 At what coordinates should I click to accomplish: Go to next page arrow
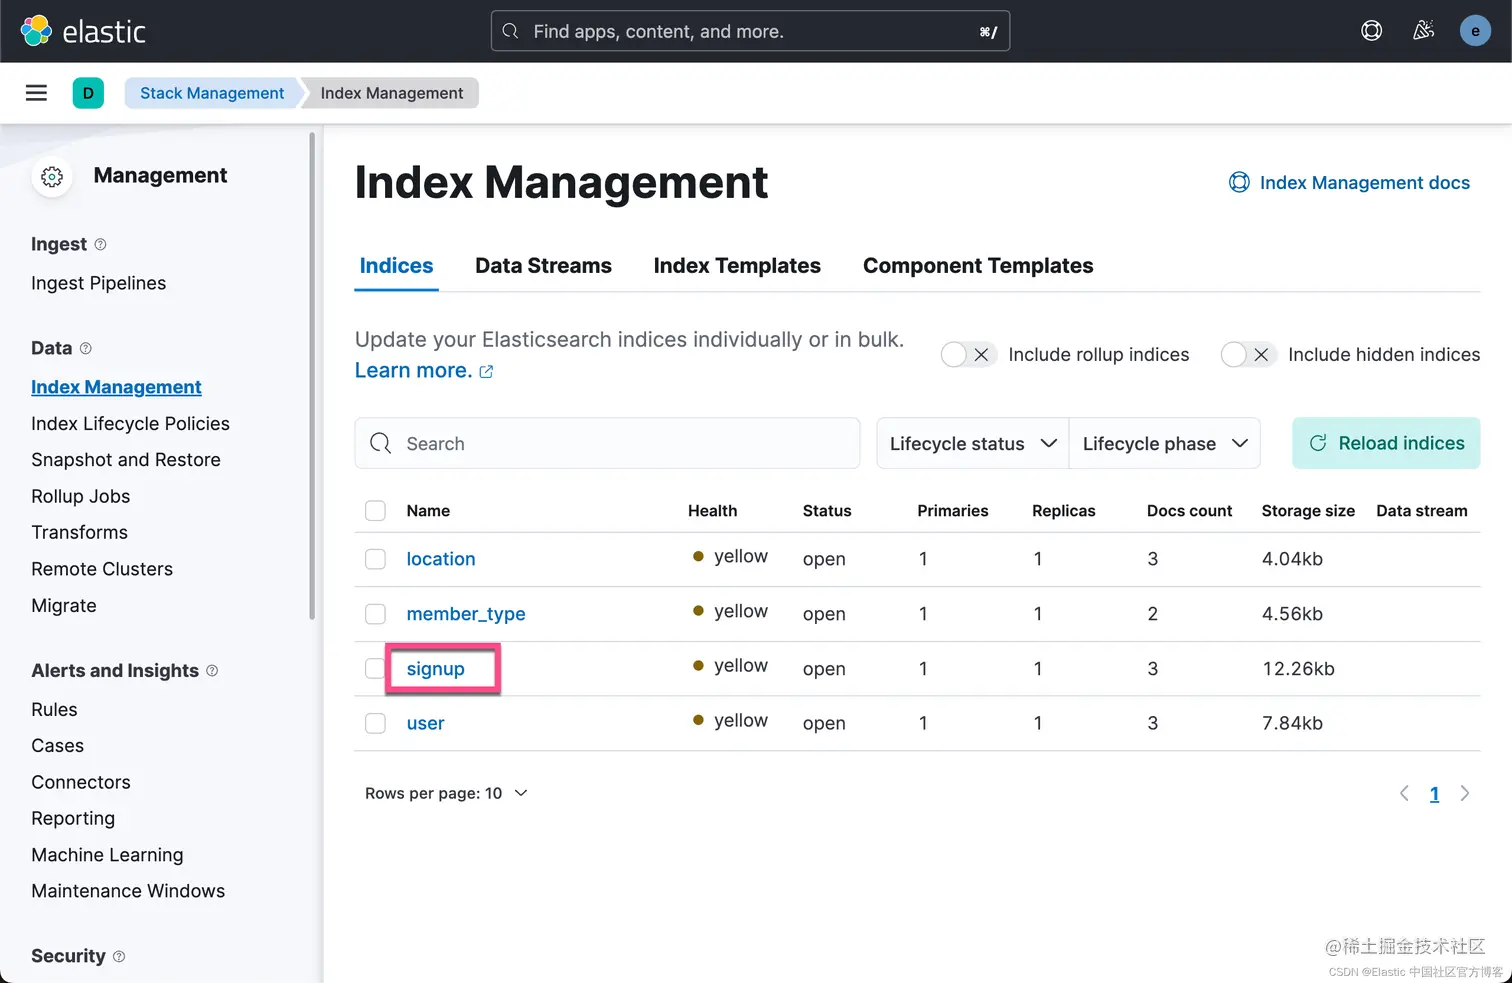click(x=1465, y=793)
